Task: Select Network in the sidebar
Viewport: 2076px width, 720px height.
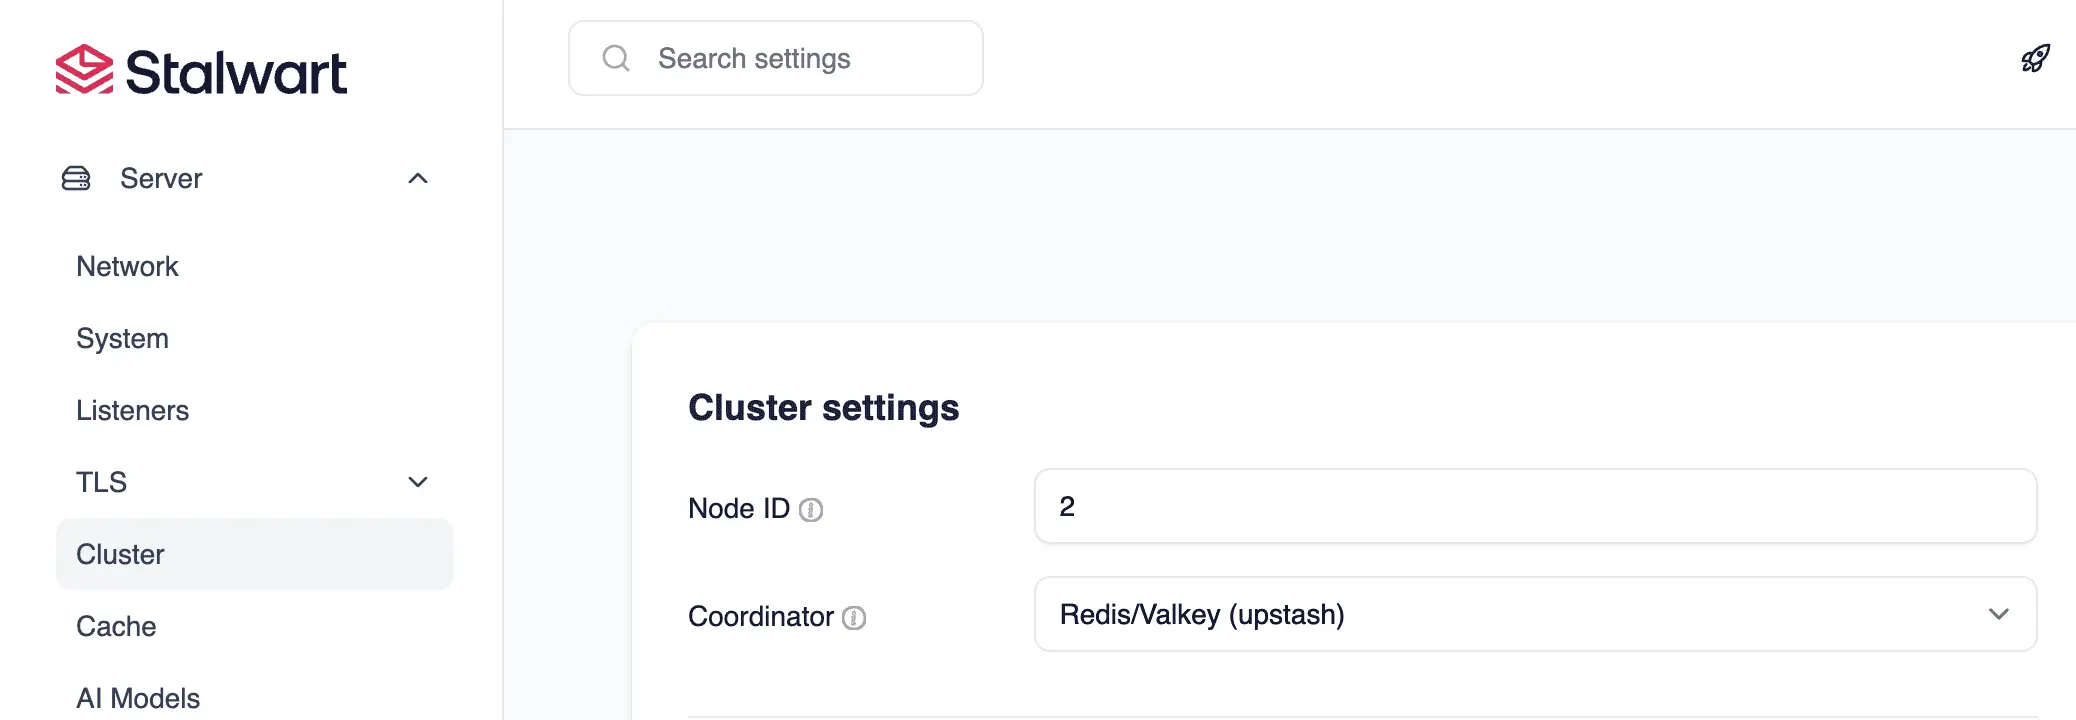Action: [127, 266]
